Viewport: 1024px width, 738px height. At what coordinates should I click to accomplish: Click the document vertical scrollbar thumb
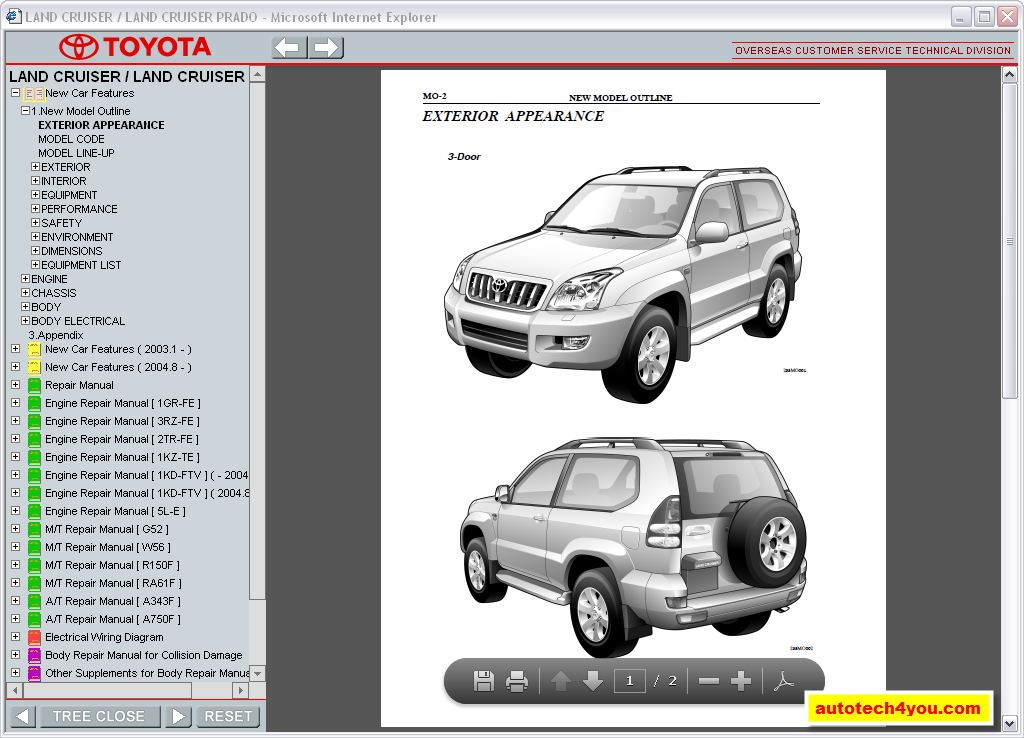(1010, 240)
